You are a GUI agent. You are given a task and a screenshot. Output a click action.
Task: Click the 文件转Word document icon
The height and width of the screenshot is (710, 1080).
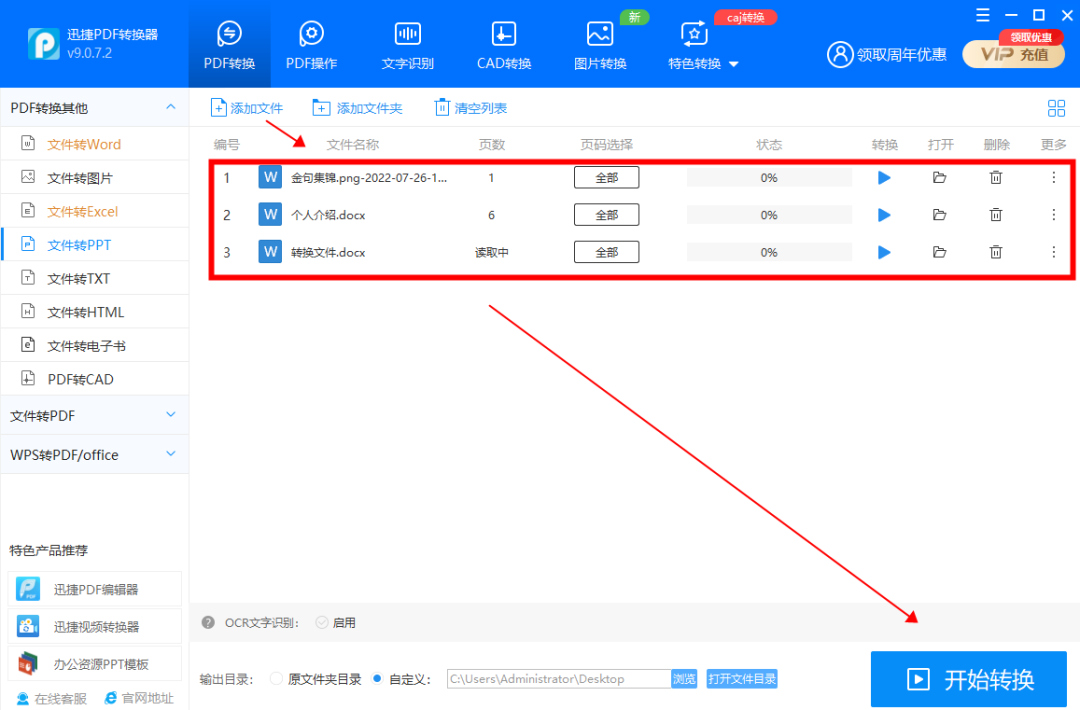[28, 143]
